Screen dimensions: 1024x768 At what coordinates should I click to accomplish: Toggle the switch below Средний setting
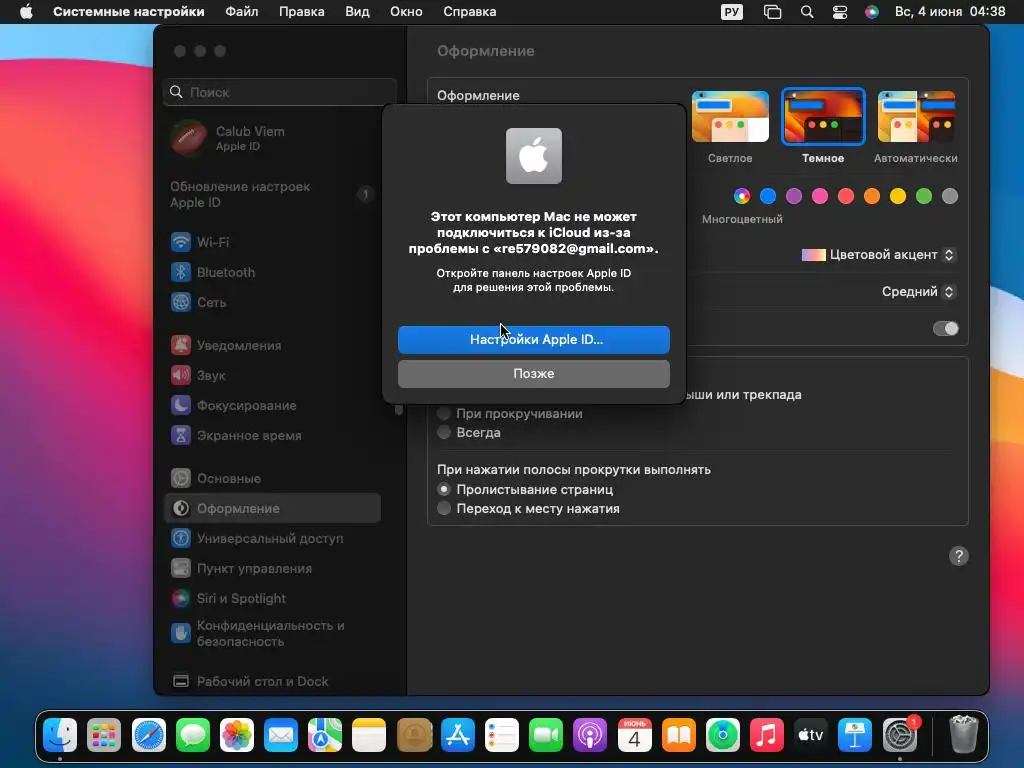(x=946, y=328)
